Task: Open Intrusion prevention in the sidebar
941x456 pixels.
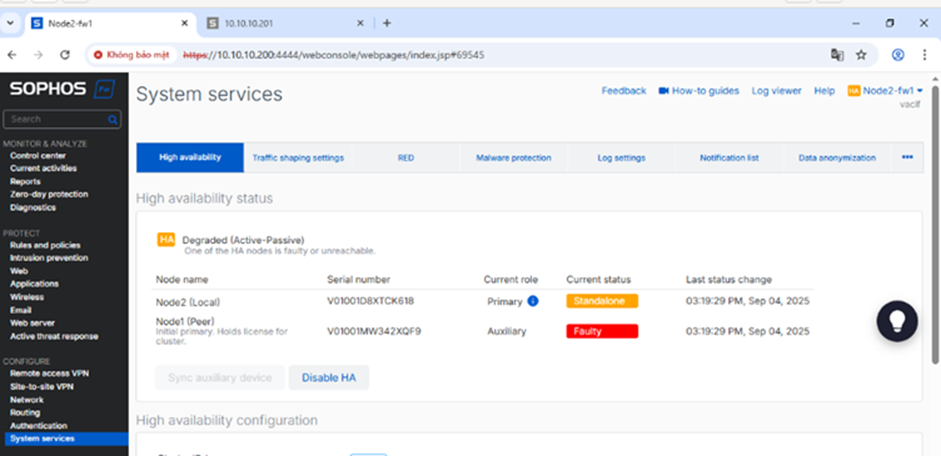Action: [x=49, y=258]
